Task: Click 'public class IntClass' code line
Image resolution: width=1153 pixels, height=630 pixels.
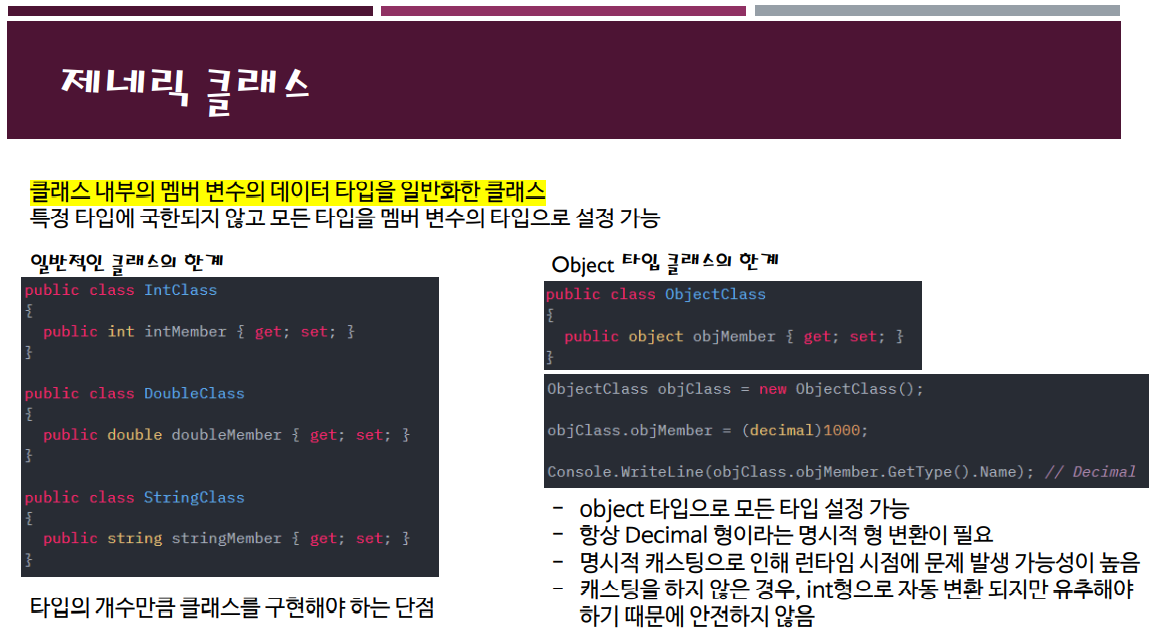Action: click(121, 290)
